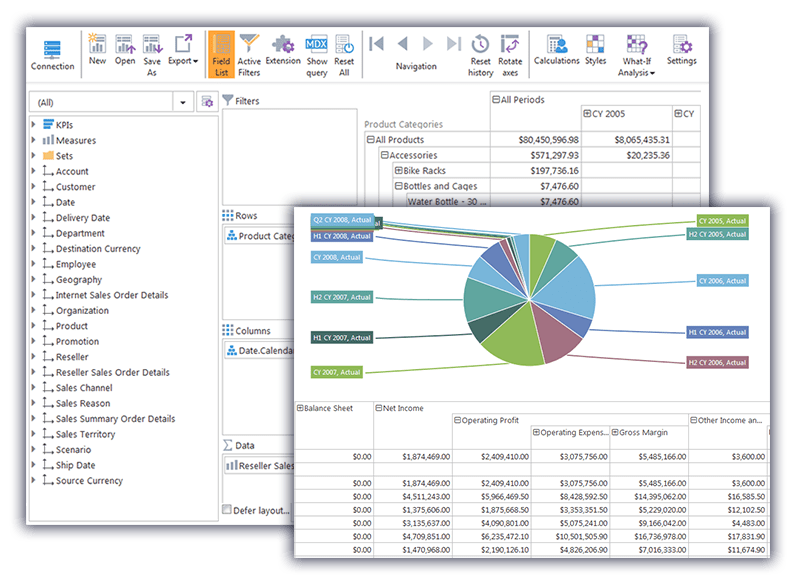Click the Save As toolbar icon
800x586 pixels.
coord(152,55)
